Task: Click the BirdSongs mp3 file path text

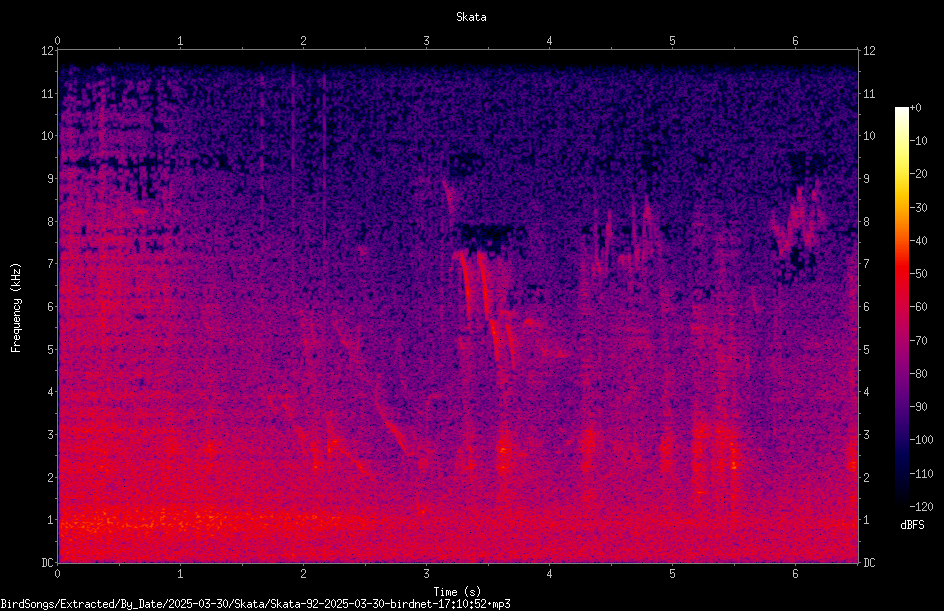Action: (x=255, y=604)
